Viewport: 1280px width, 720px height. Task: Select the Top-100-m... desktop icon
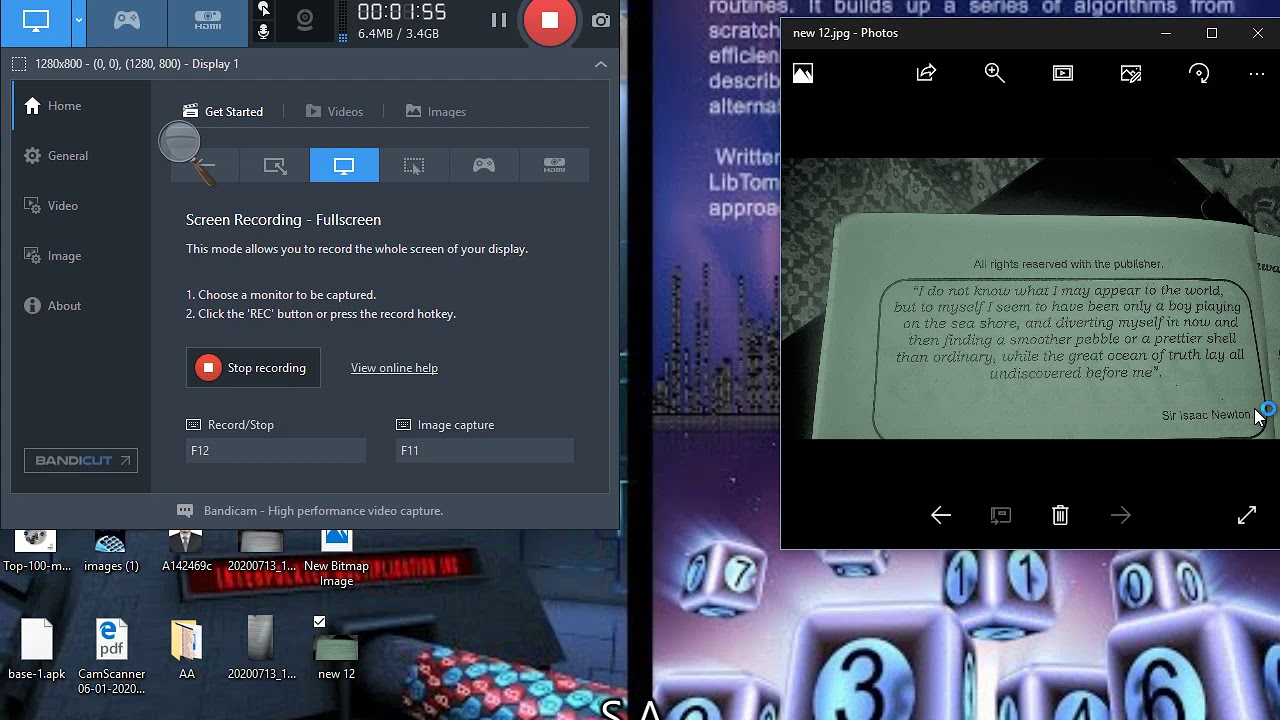click(x=37, y=551)
